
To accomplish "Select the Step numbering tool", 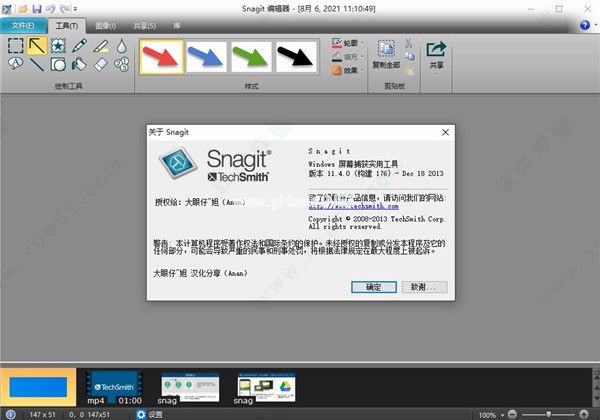I will (122, 64).
